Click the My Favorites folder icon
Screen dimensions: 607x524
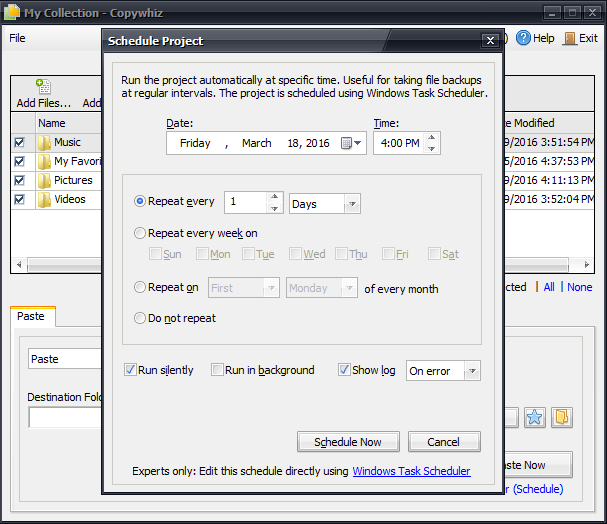pos(44,161)
